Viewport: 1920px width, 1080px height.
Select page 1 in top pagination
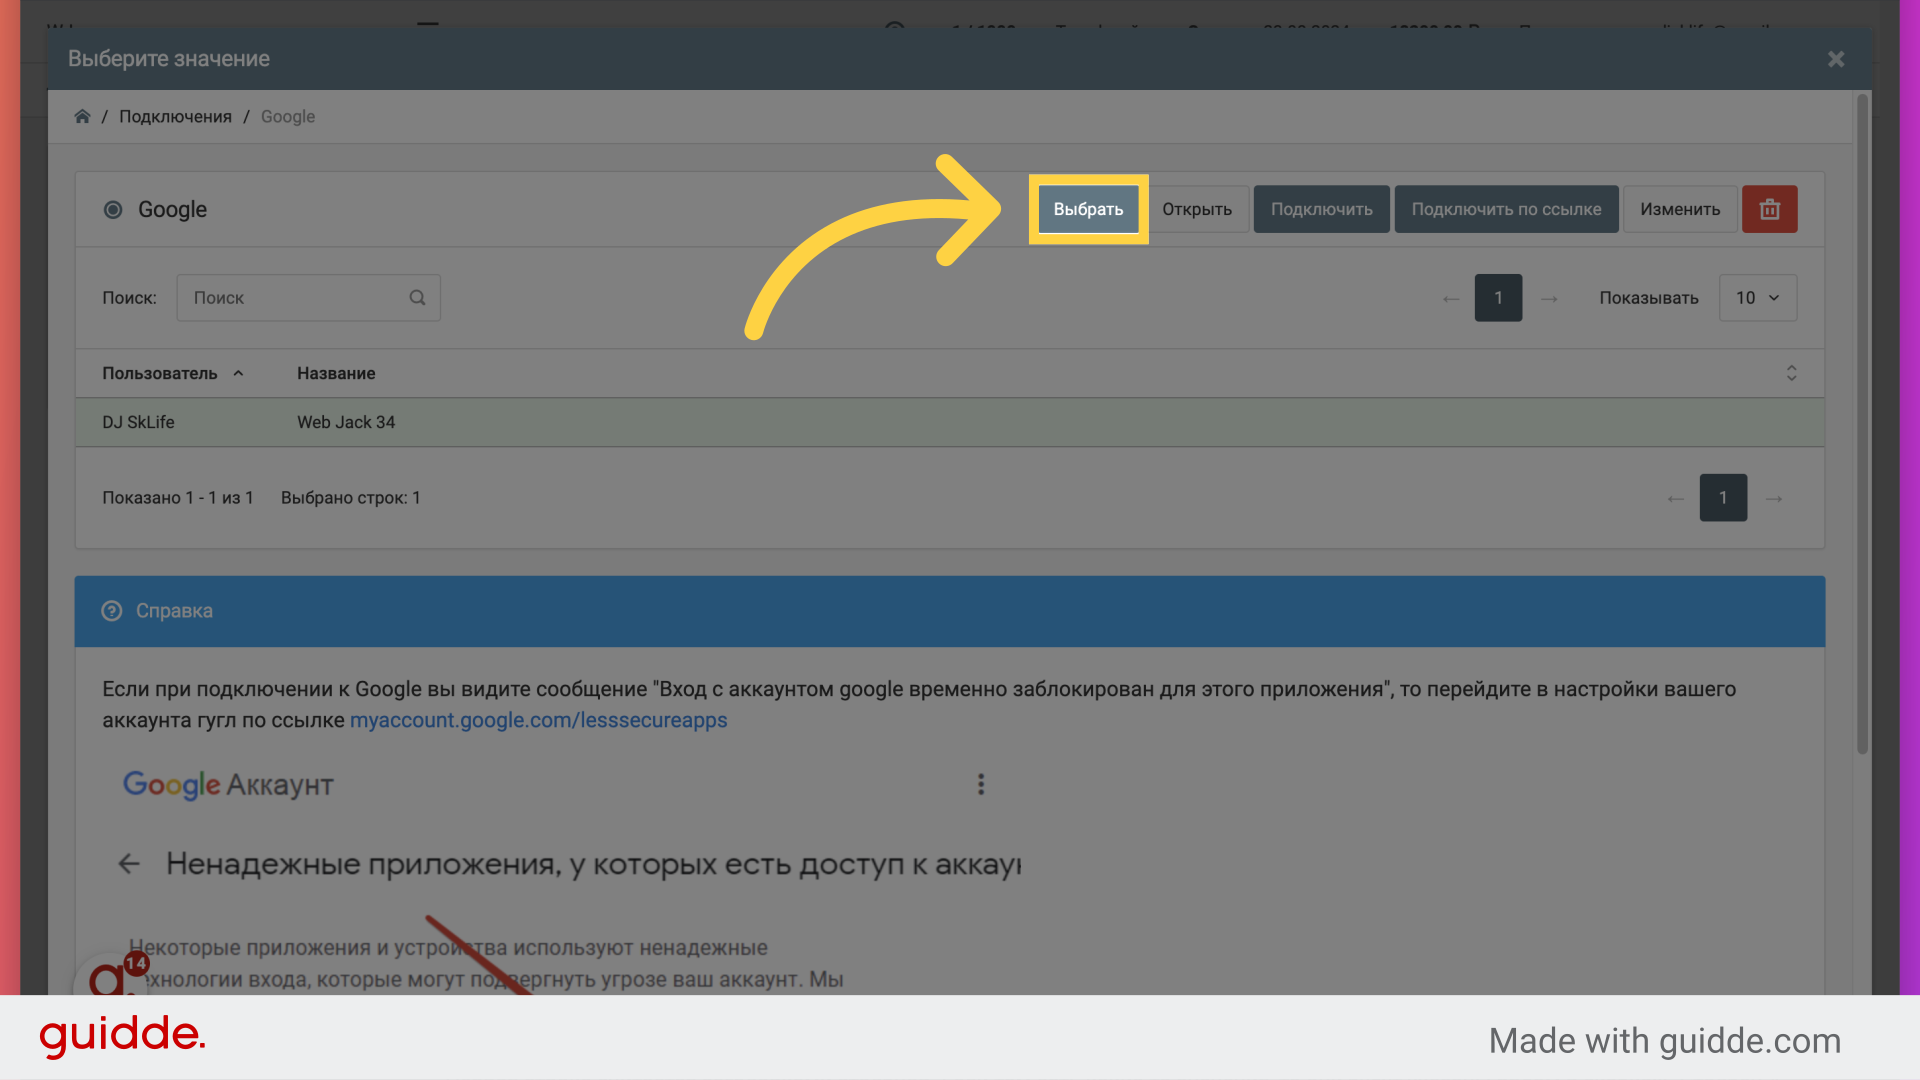click(x=1498, y=297)
